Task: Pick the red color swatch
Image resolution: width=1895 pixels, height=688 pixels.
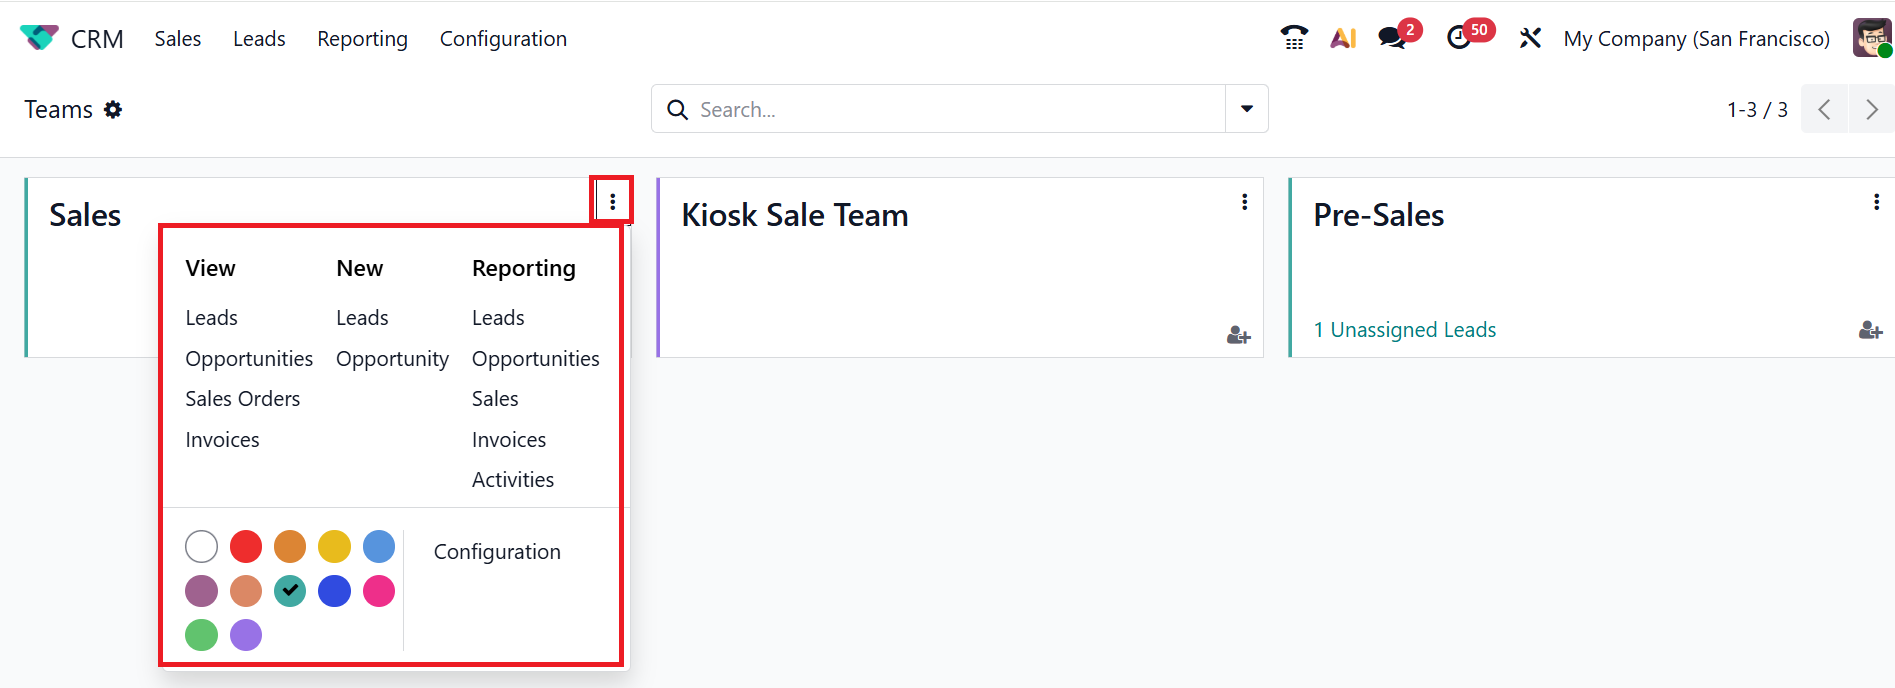Action: coord(246,547)
